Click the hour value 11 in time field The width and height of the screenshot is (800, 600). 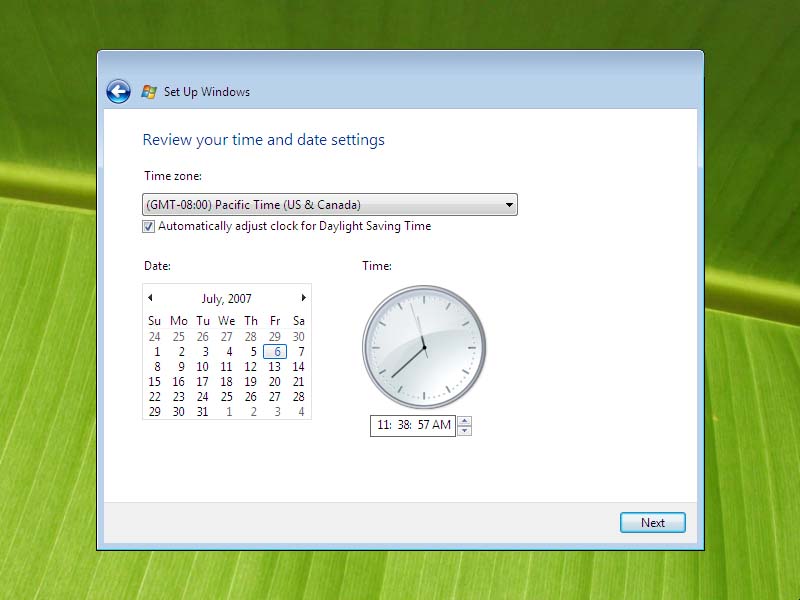384,425
